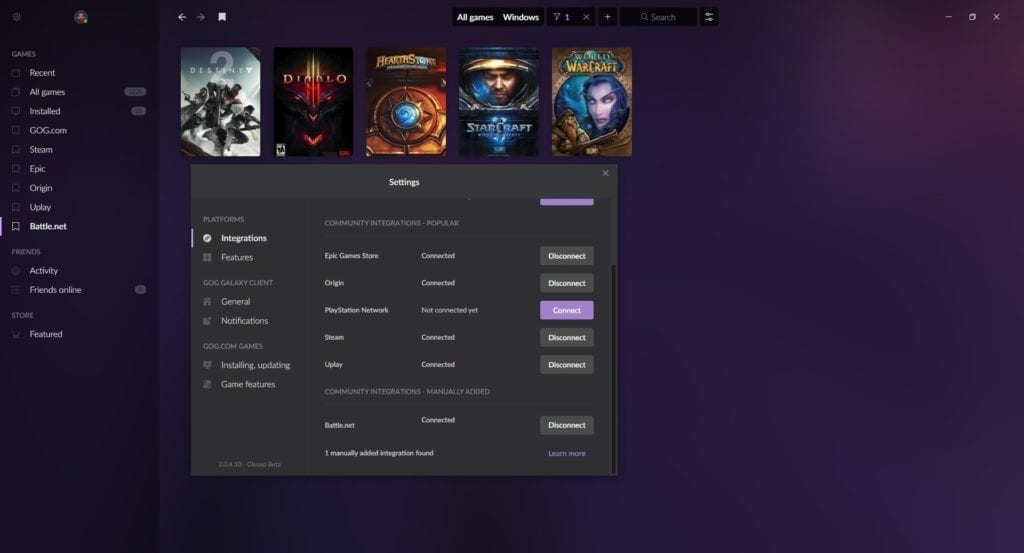Open the Diablo III game cover
Screen dimensions: 1024x553
(x=313, y=102)
